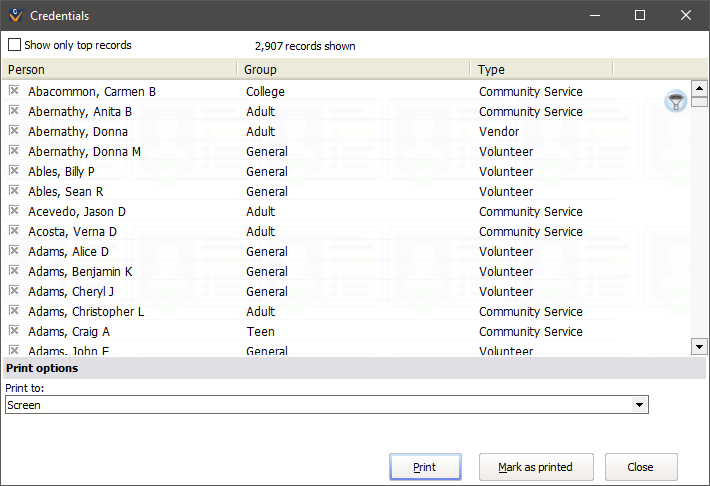Image resolution: width=710 pixels, height=486 pixels.
Task: Click College group cell
Action: tap(265, 91)
